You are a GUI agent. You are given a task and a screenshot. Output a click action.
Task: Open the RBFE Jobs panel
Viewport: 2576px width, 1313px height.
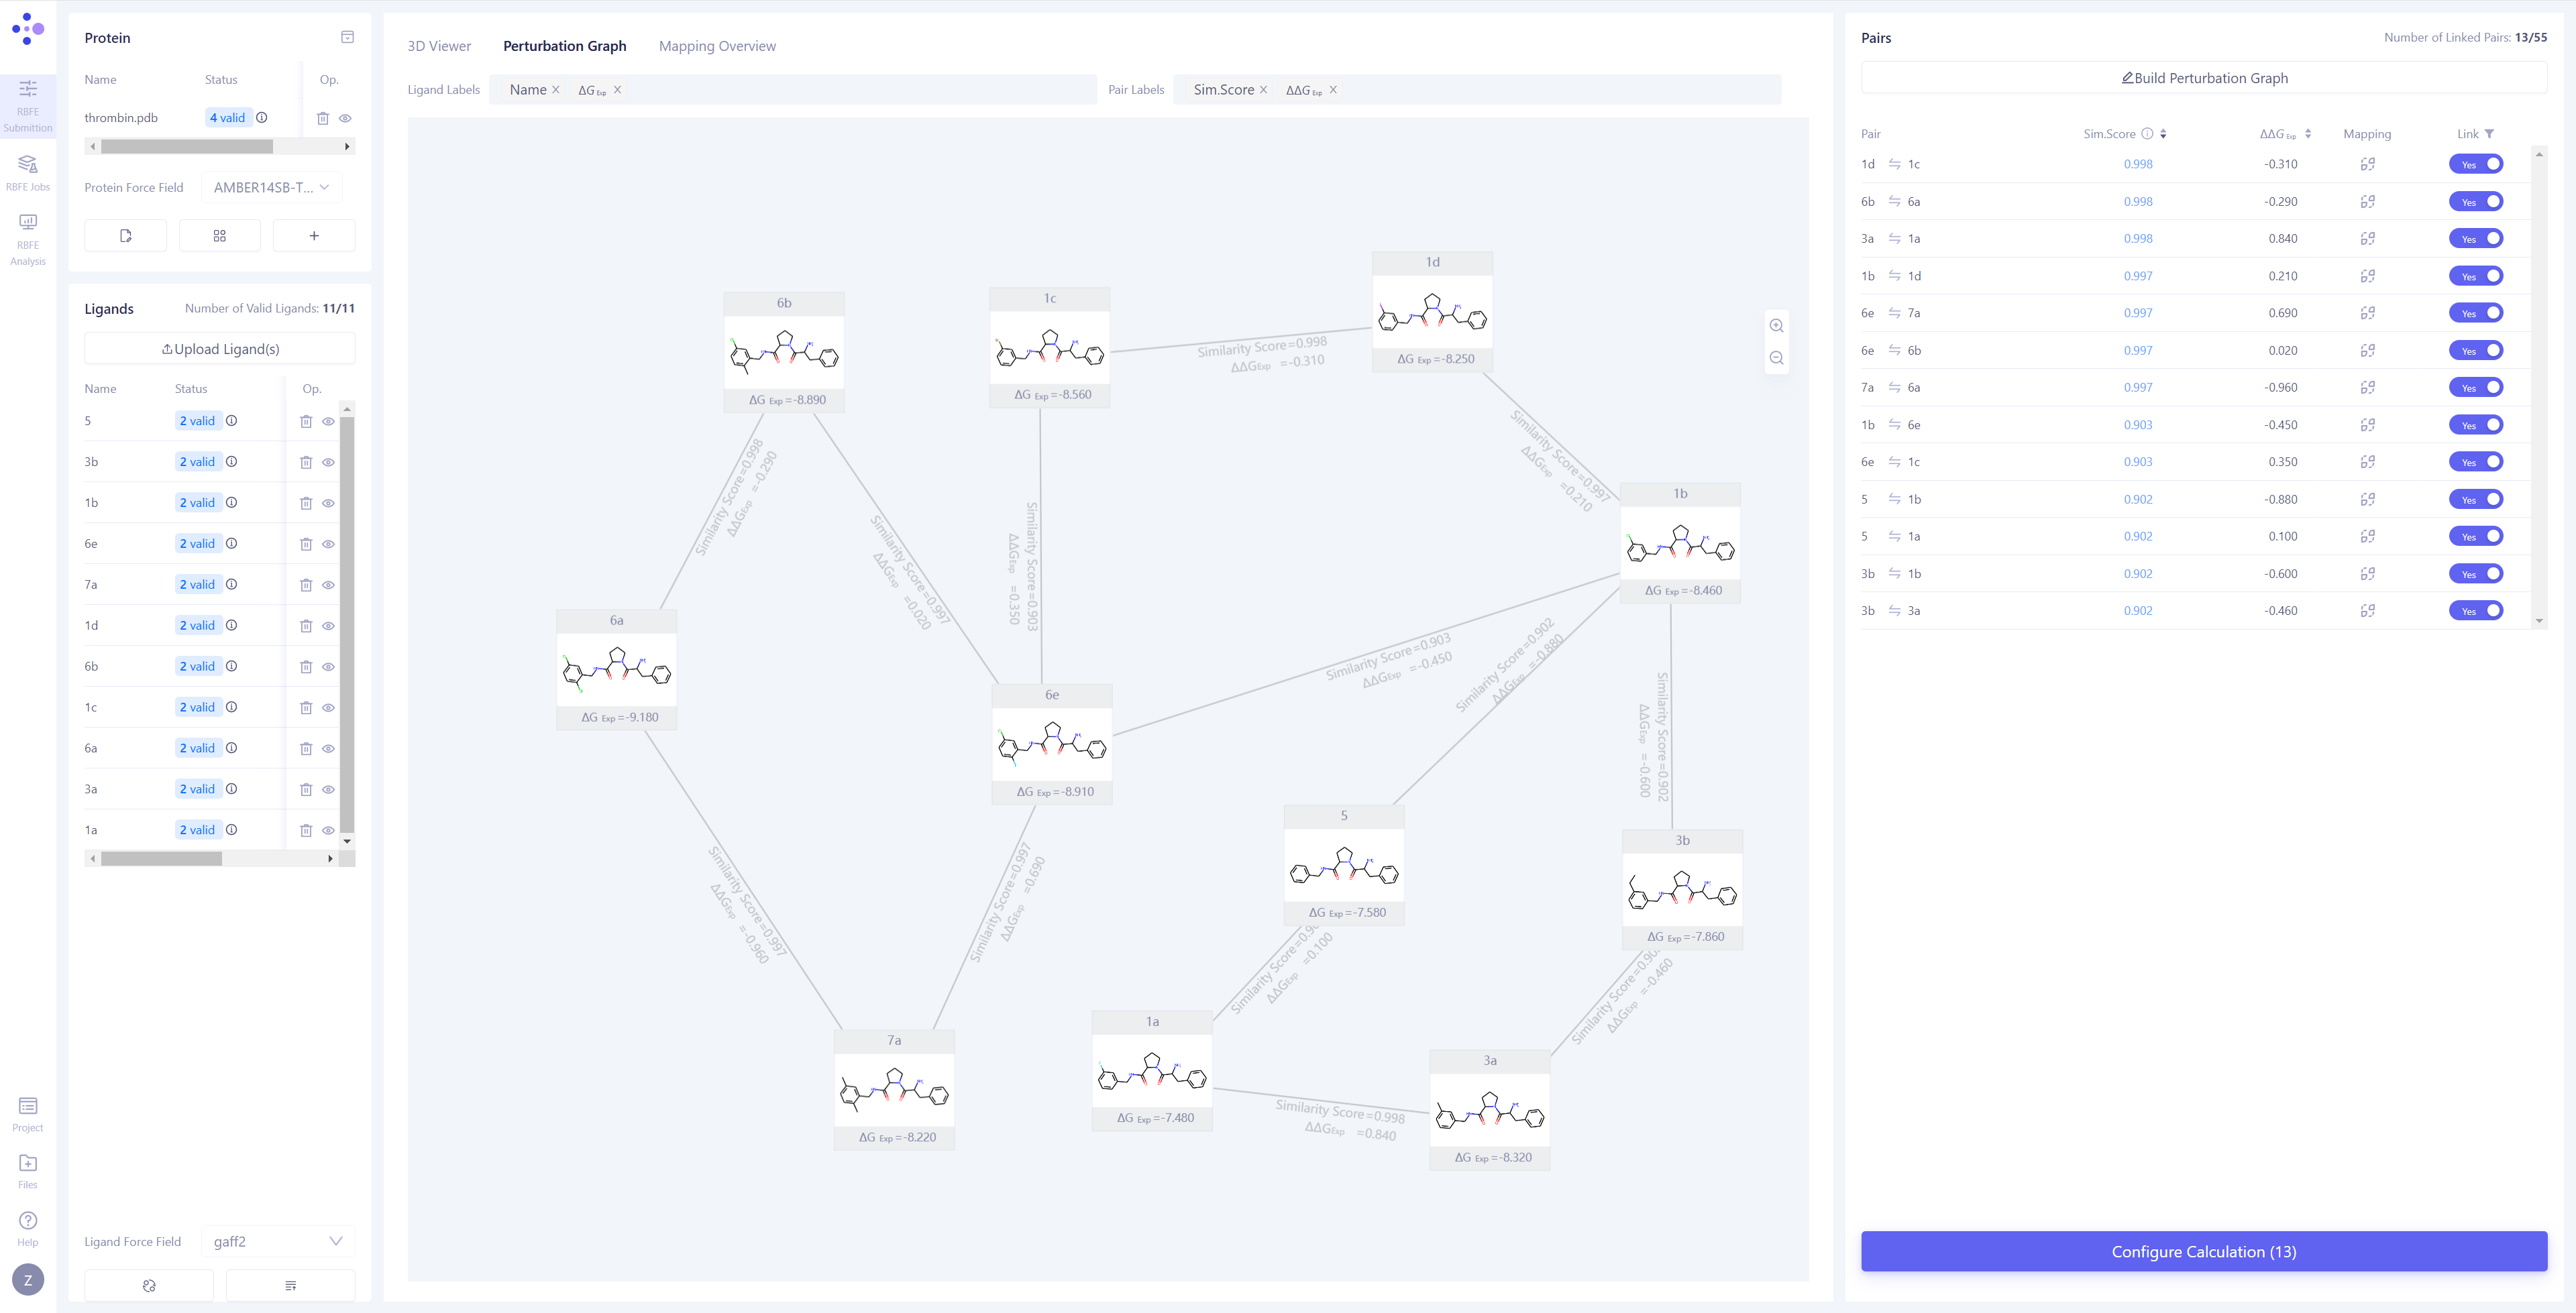27,170
